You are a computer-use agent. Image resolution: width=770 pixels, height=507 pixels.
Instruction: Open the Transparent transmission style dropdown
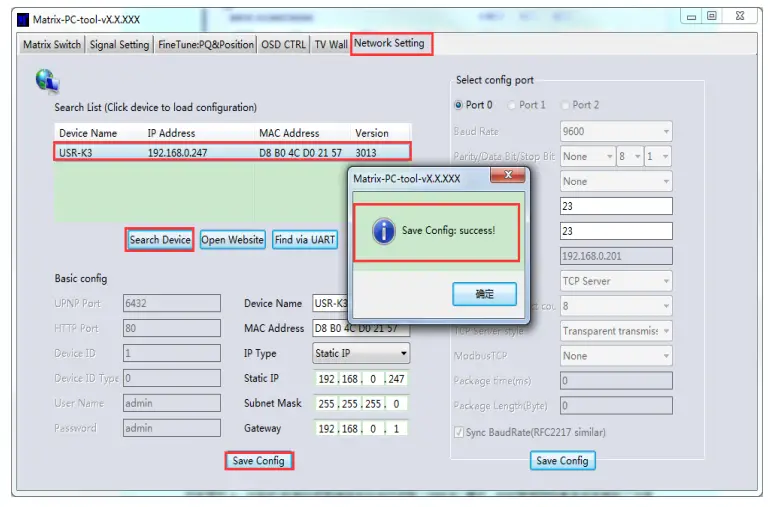616,331
